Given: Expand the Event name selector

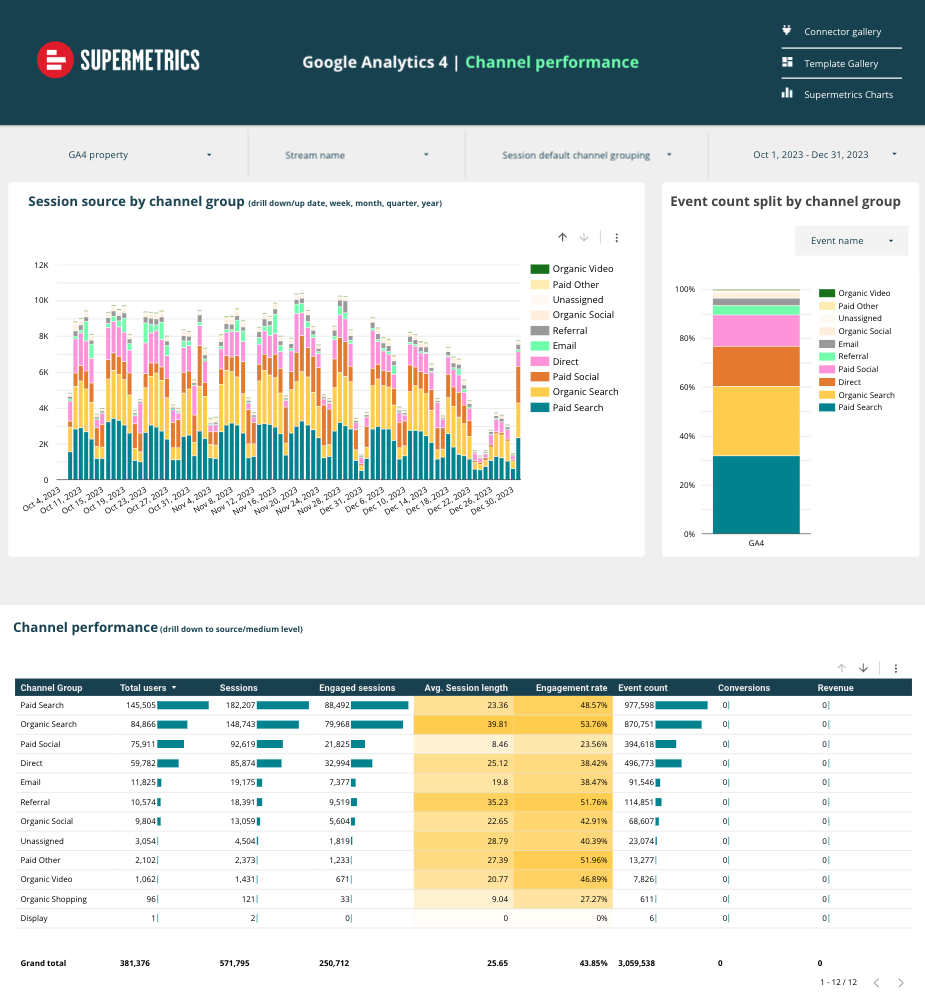Looking at the screenshot, I should (851, 240).
